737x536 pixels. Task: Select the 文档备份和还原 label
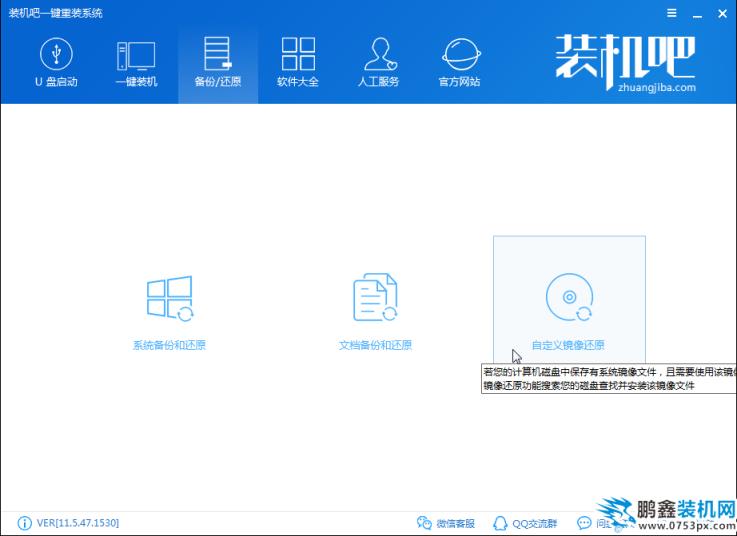tap(375, 345)
